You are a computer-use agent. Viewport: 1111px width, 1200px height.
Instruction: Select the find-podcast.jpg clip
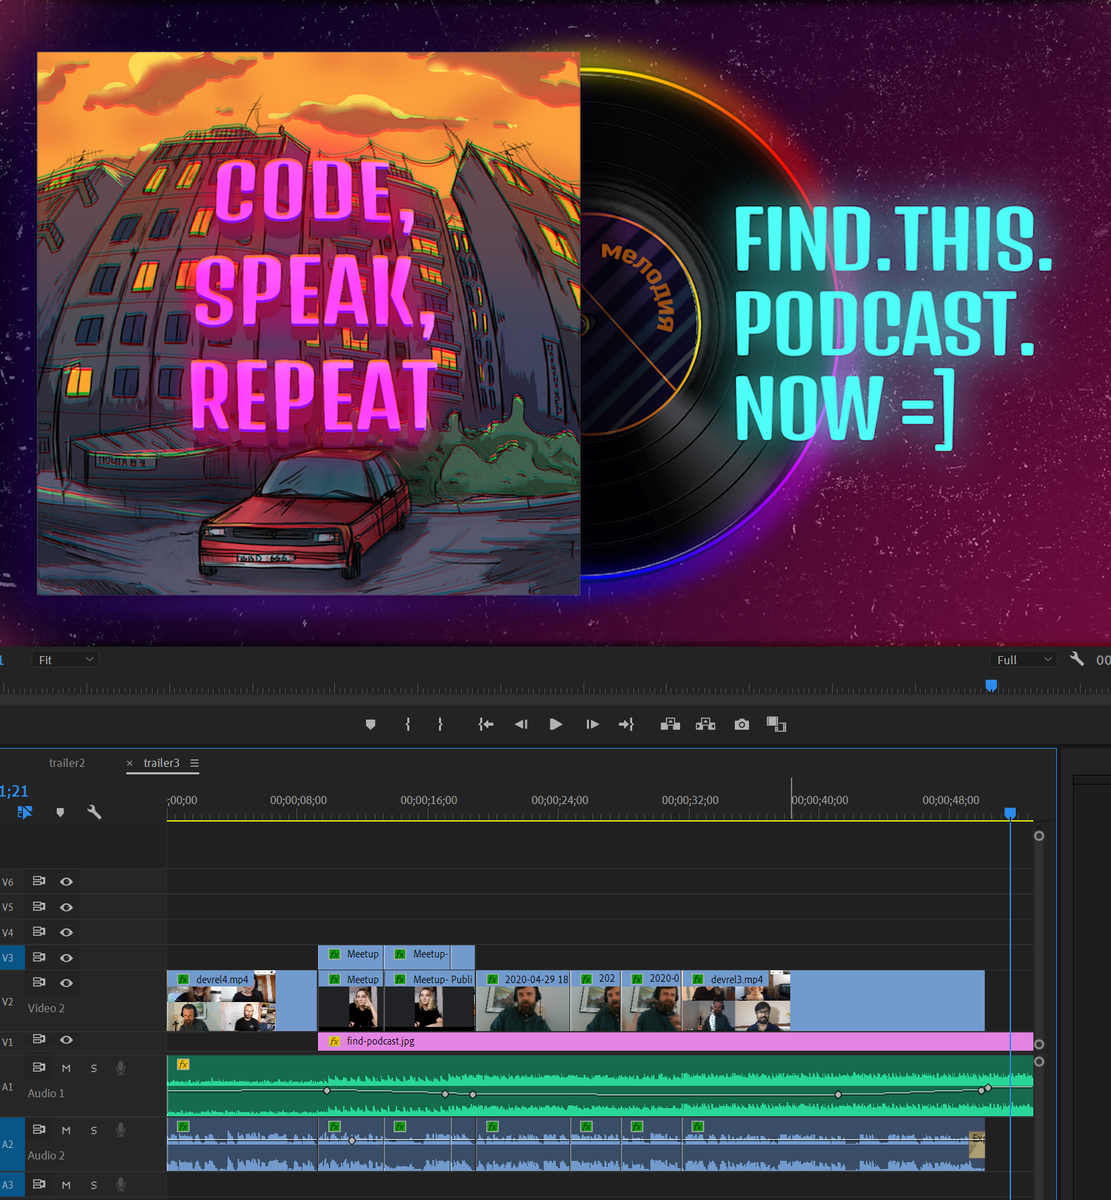(x=675, y=1041)
